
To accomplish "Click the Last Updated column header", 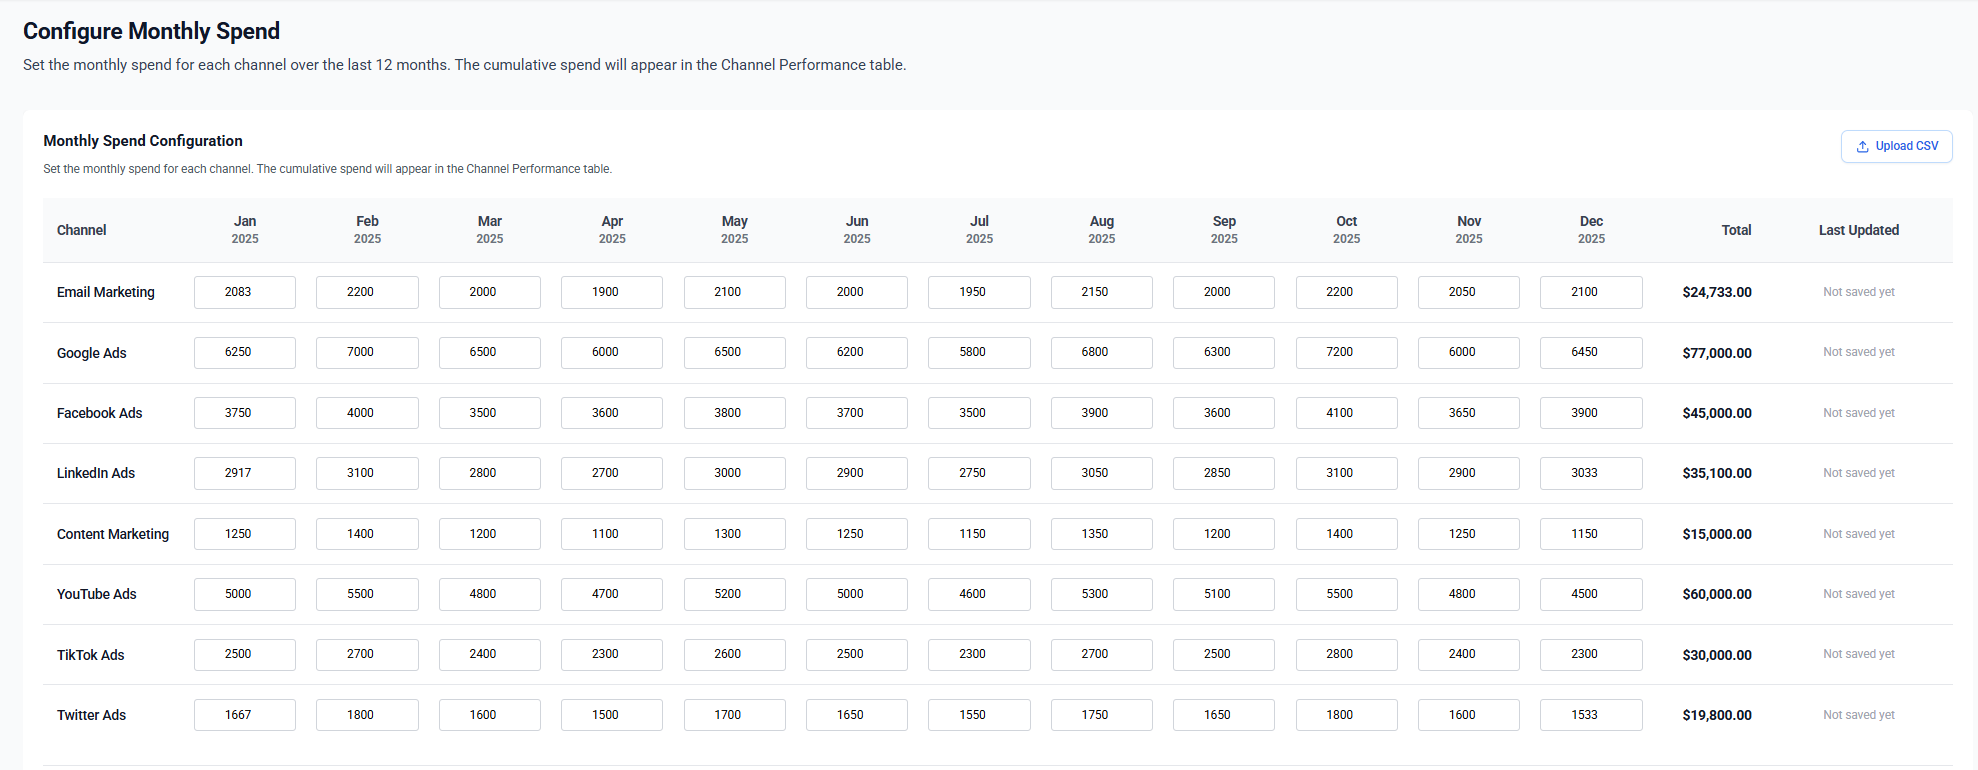I will (1858, 230).
